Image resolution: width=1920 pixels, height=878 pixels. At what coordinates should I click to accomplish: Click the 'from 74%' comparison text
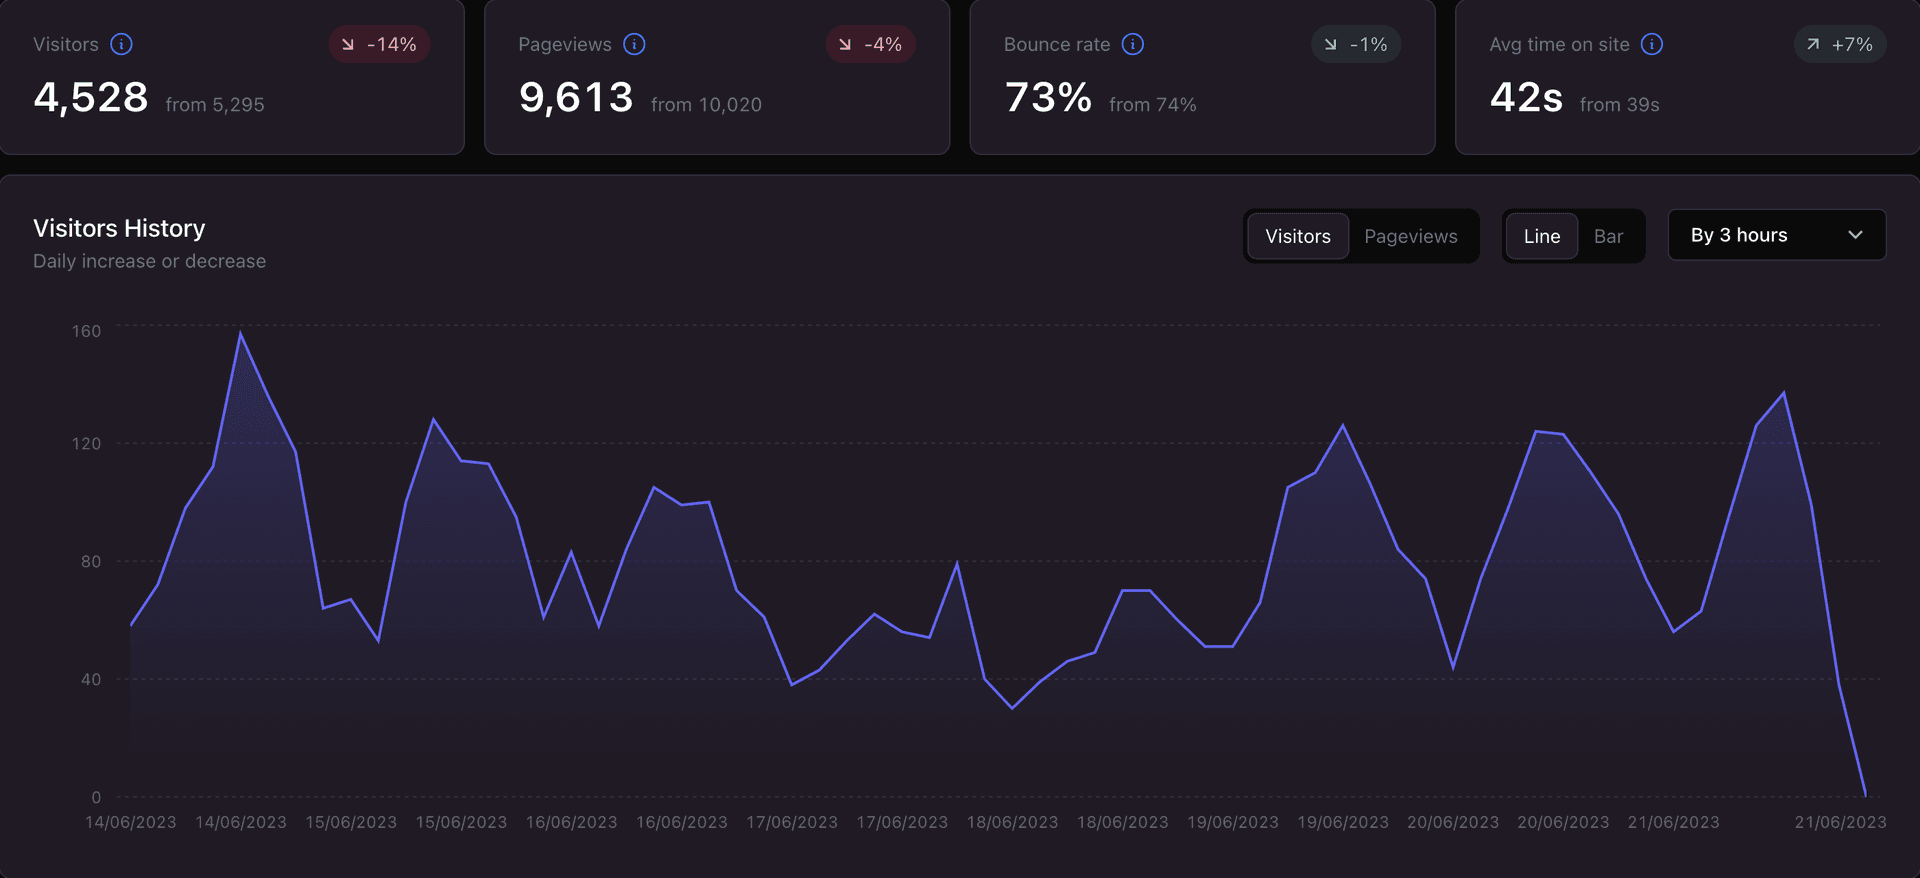click(1152, 105)
